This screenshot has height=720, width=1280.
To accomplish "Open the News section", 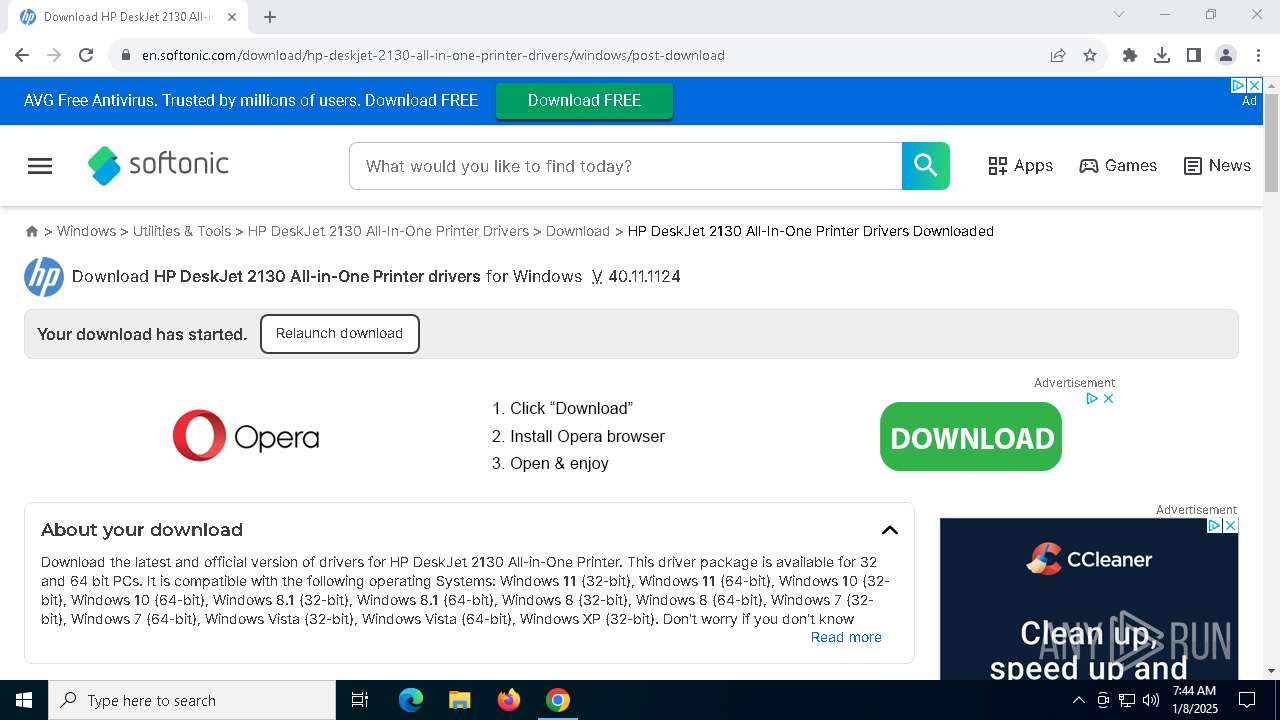I will pyautogui.click(x=1217, y=166).
